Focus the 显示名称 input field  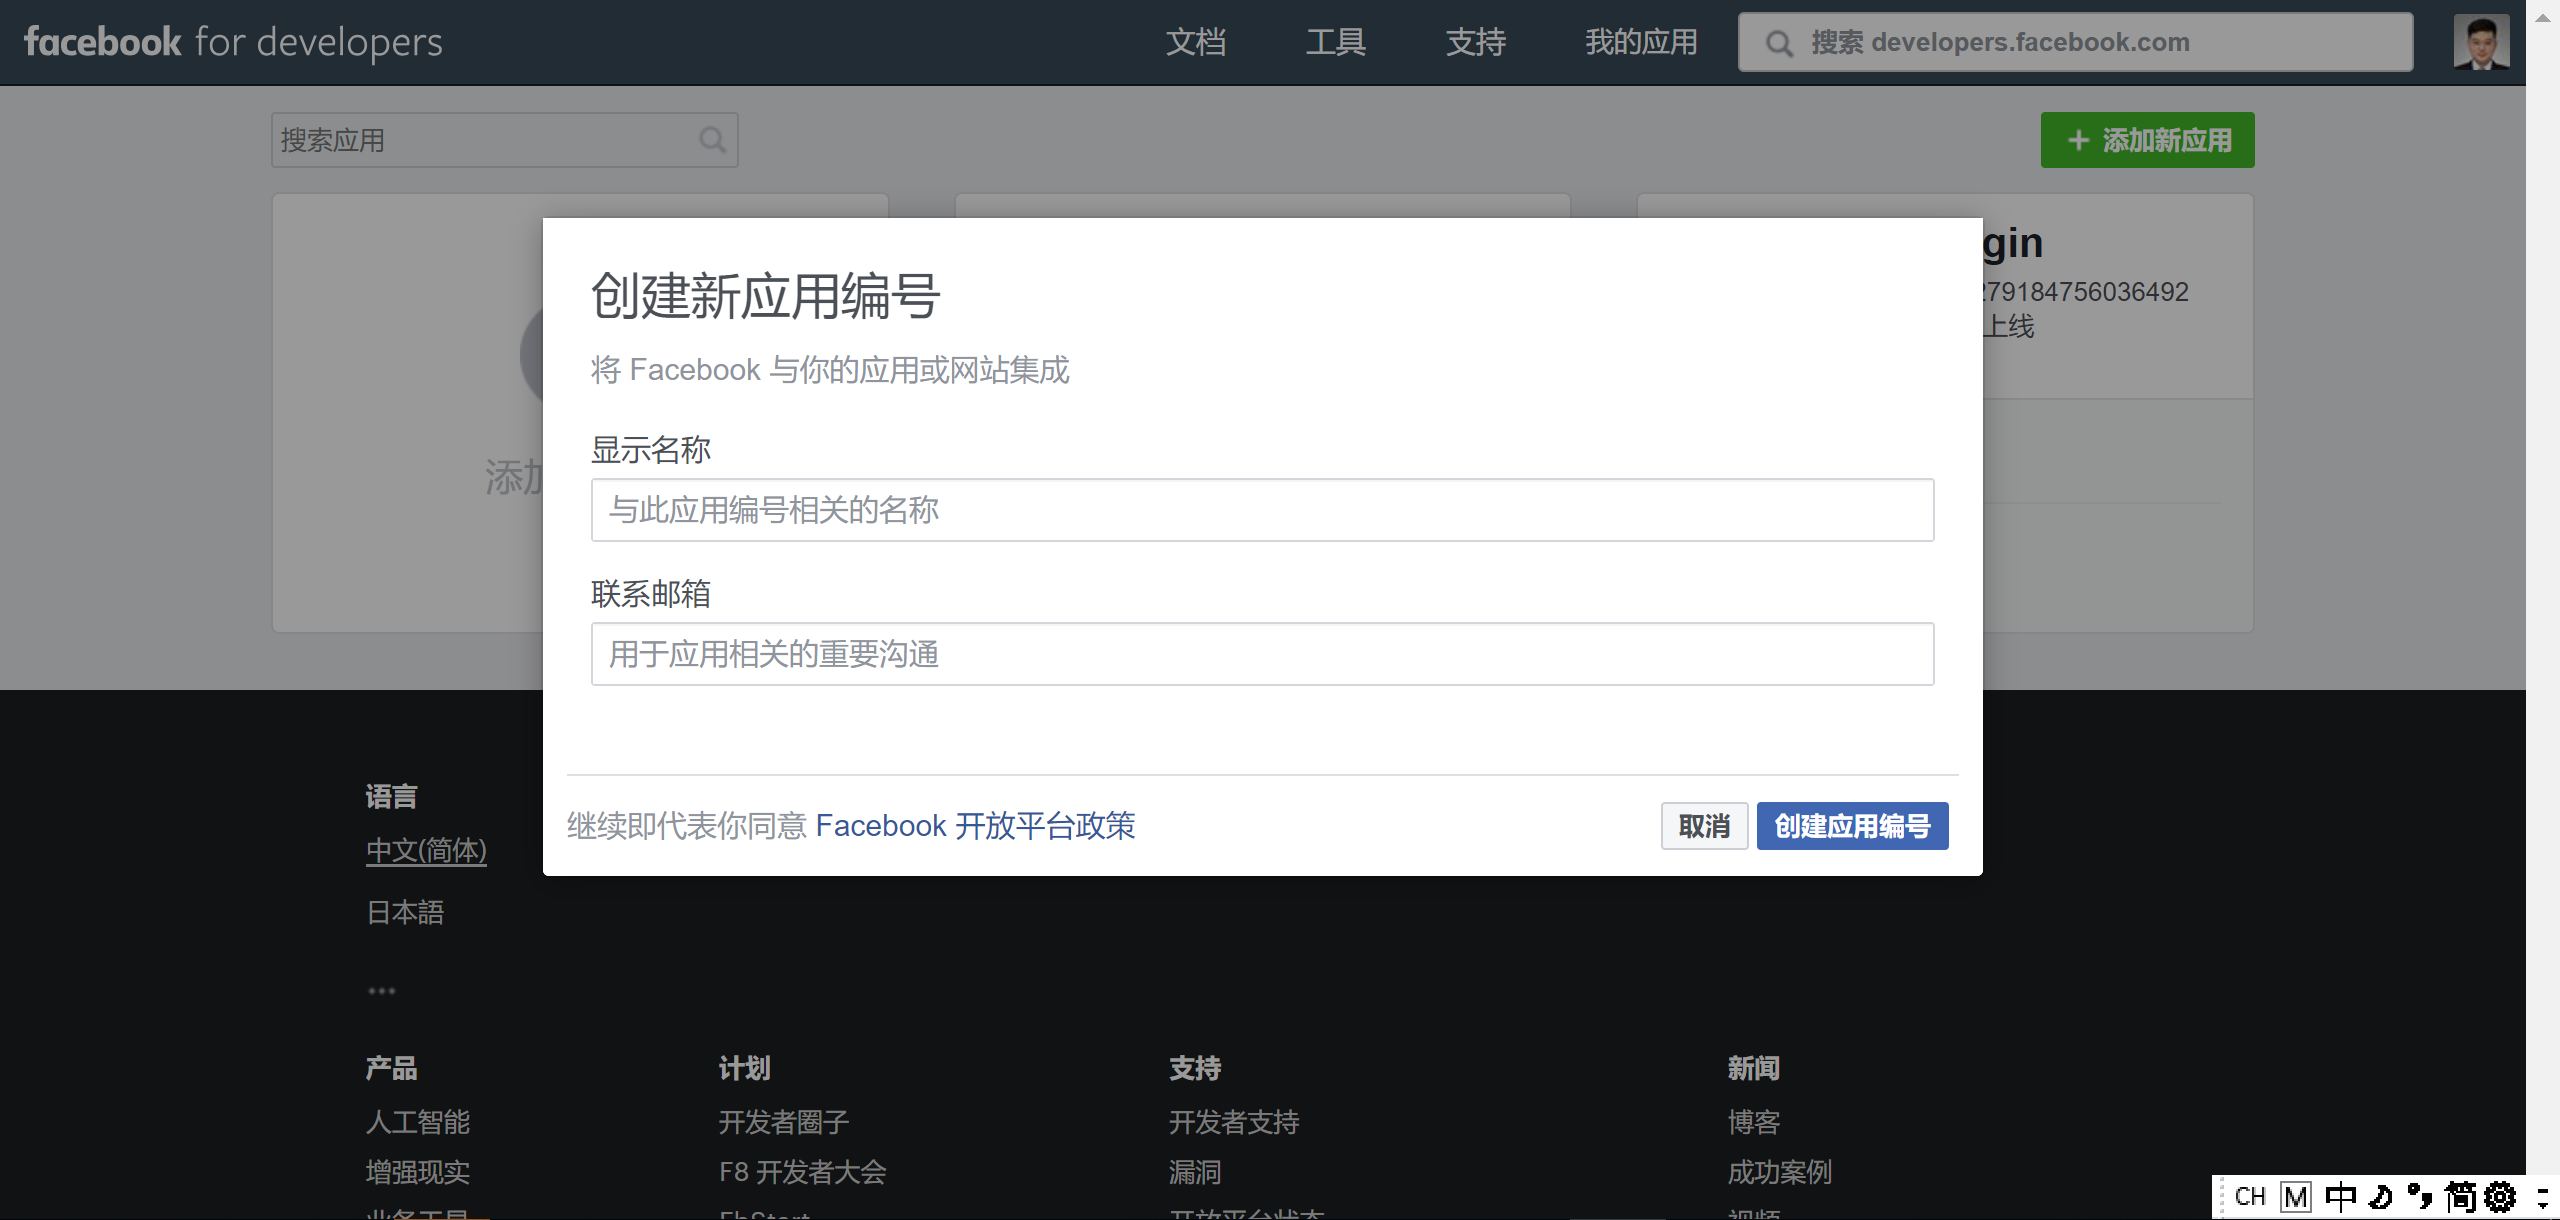(1262, 510)
